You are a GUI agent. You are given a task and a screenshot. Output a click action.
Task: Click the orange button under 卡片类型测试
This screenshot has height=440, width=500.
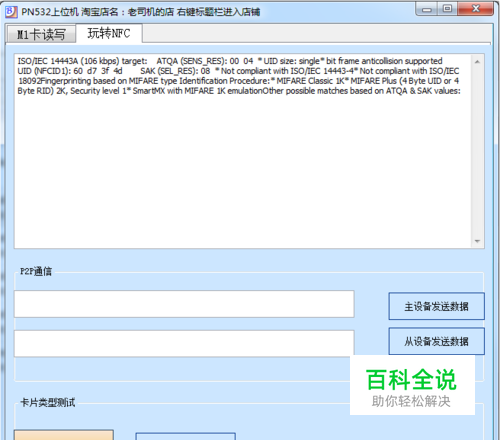coord(64,435)
